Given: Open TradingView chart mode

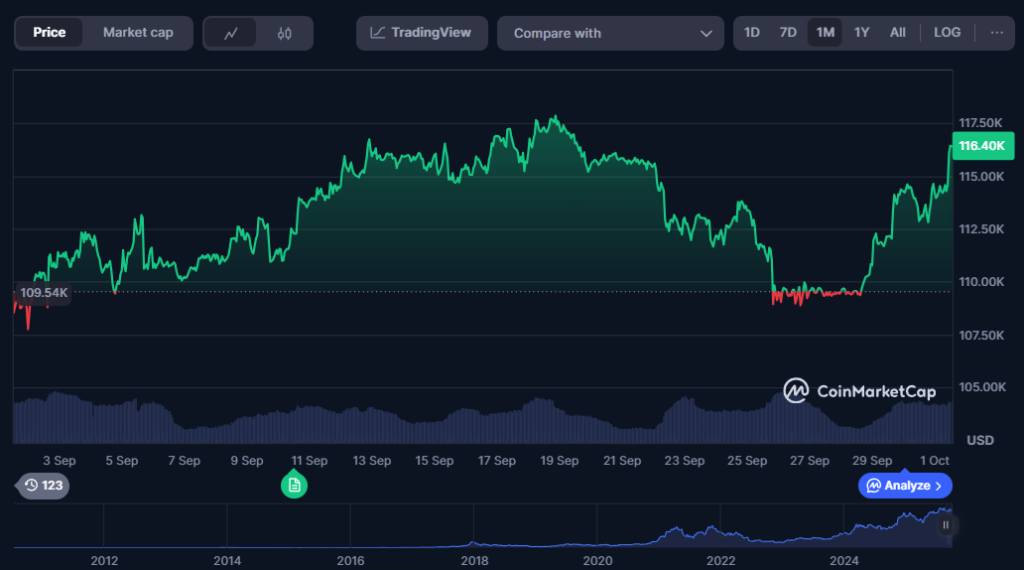Looking at the screenshot, I should [421, 33].
